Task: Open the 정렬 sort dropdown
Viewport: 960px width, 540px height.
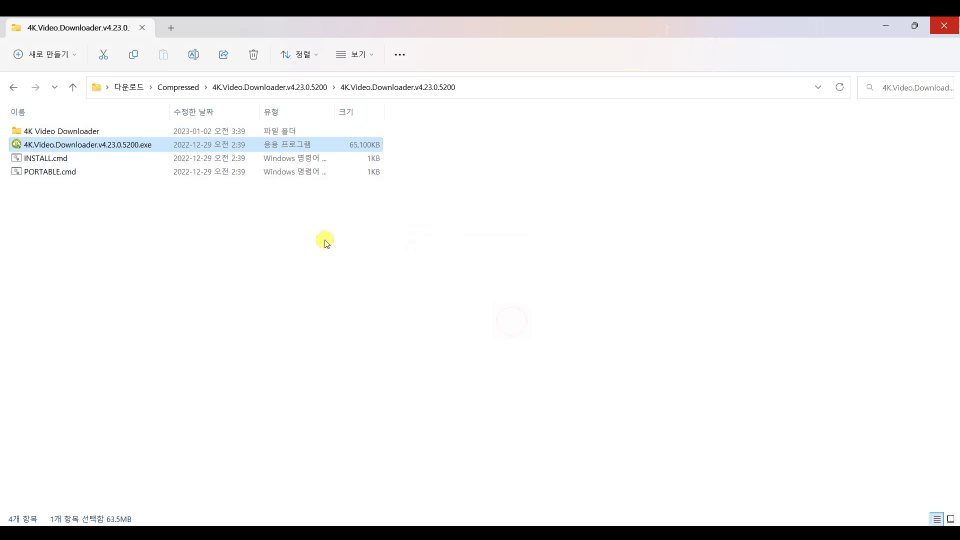Action: [x=299, y=54]
